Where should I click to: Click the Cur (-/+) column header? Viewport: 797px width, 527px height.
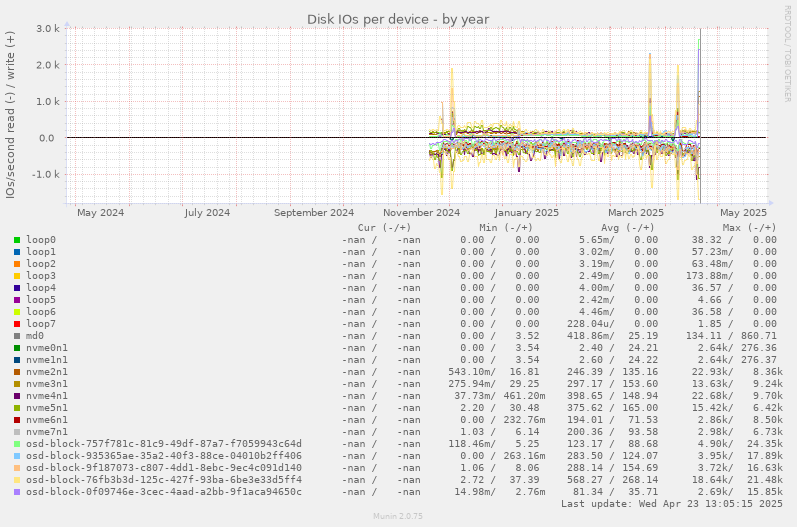pos(384,228)
